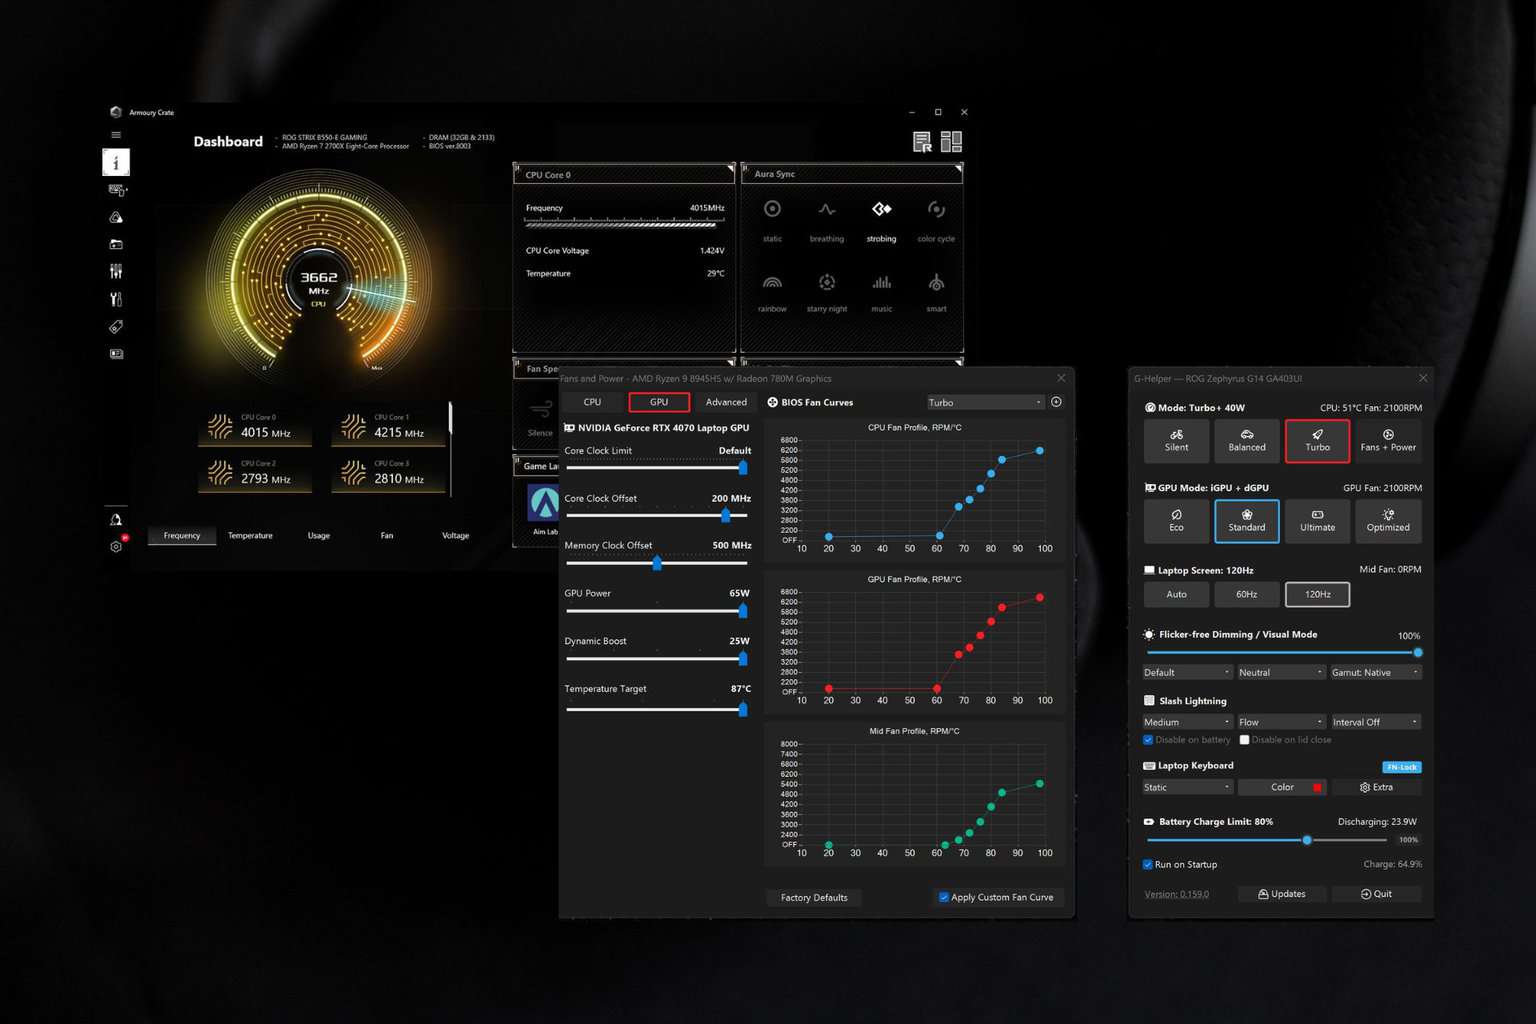Open keyboard Extra settings
The image size is (1536, 1024).
pos(1376,787)
